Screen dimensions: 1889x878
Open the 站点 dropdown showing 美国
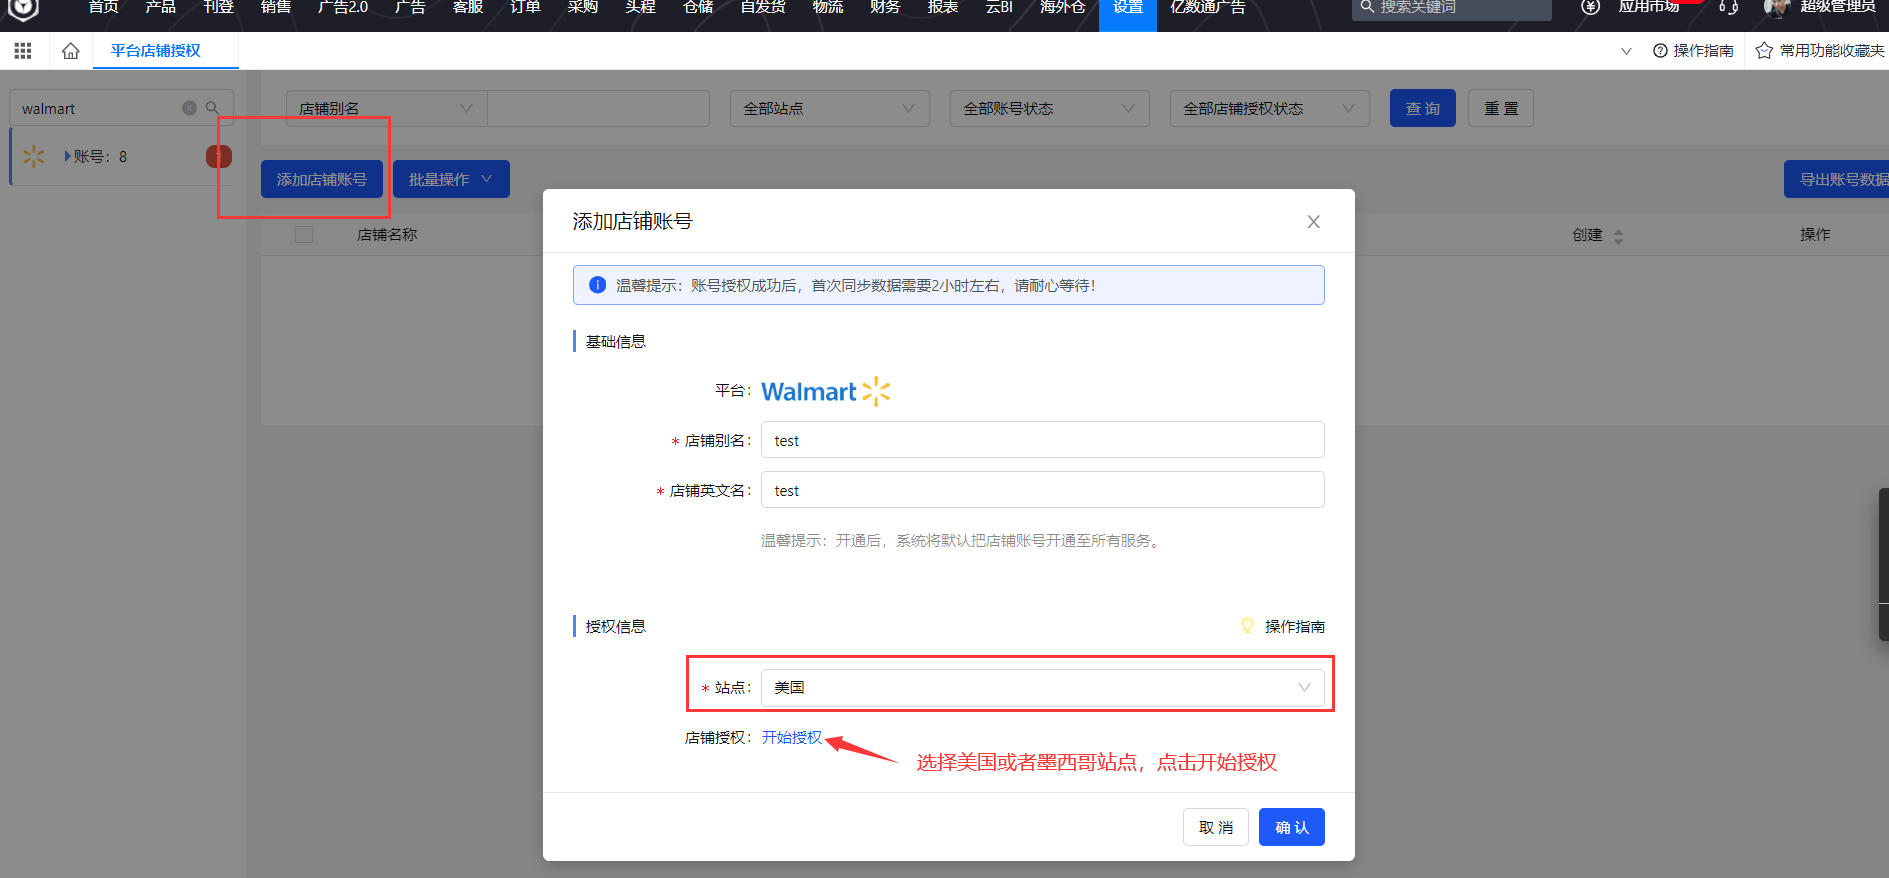point(1042,687)
